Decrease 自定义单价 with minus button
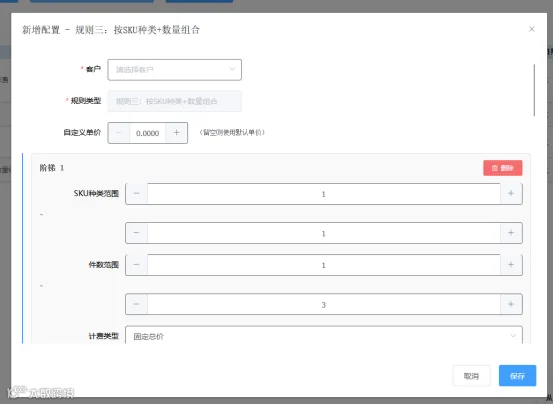The image size is (554, 405). 119,133
